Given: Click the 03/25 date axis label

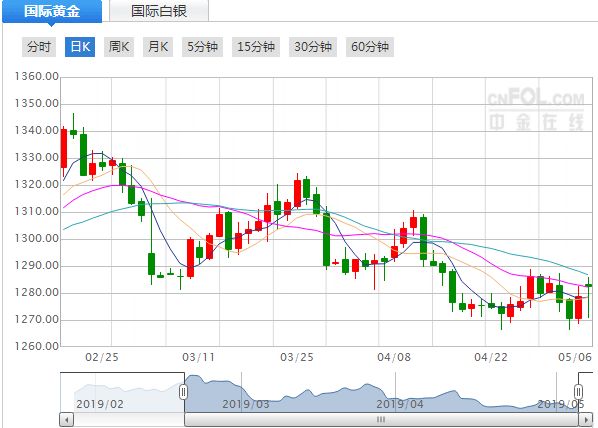Looking at the screenshot, I should click(297, 357).
